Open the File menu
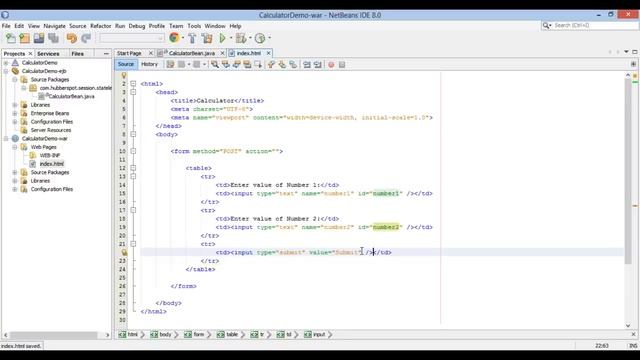 point(6,26)
